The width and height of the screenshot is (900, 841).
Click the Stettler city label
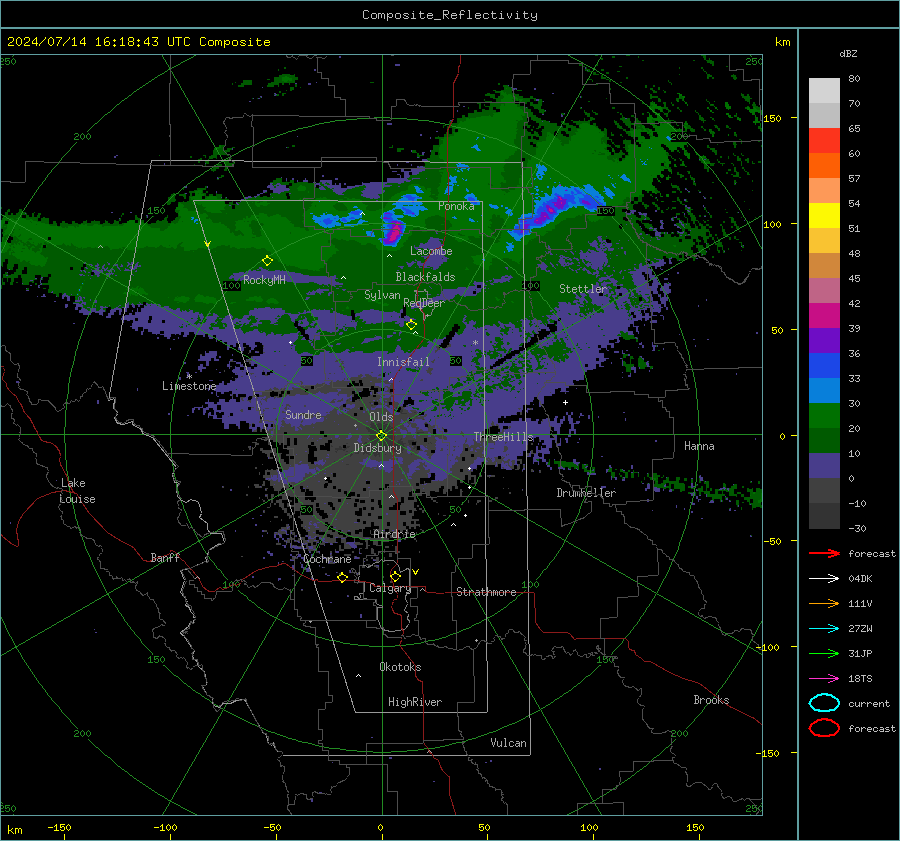(x=583, y=289)
